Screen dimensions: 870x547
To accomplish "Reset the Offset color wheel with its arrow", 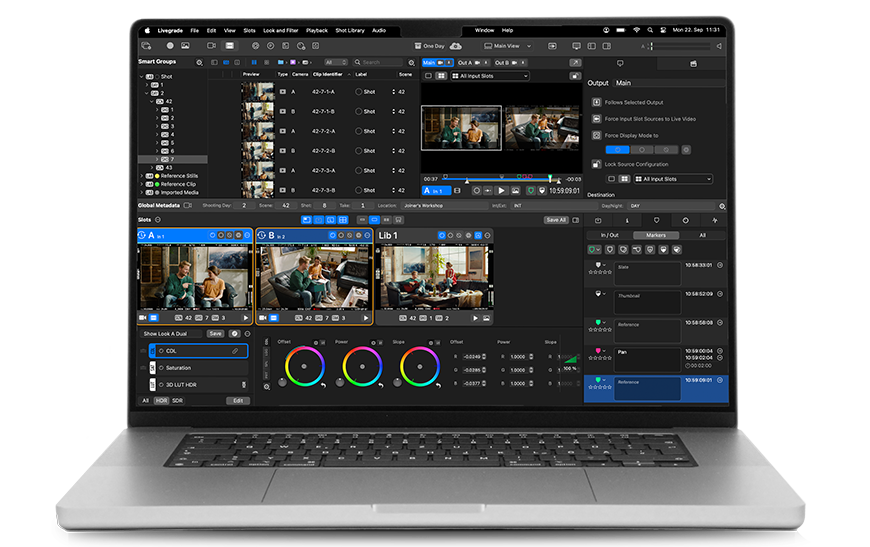I will (x=323, y=384).
